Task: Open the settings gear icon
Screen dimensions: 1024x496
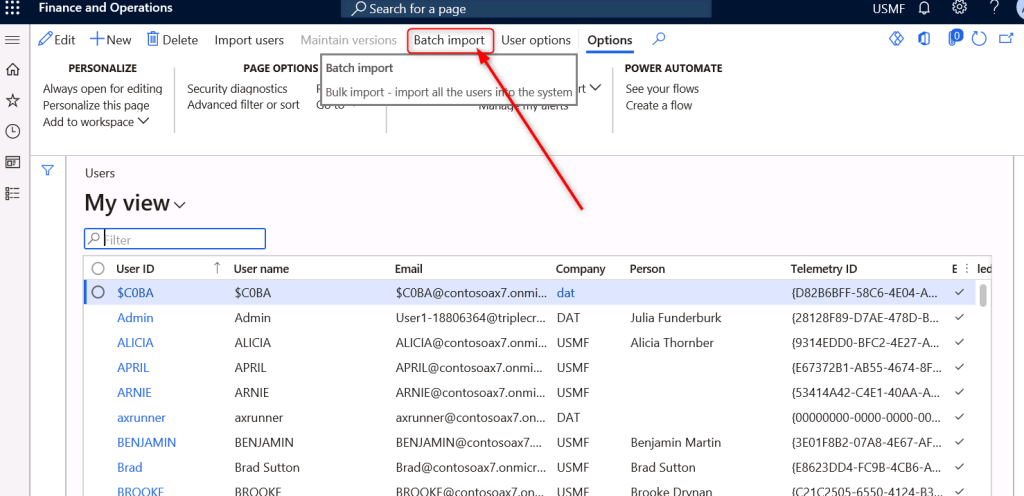Action: [x=959, y=9]
